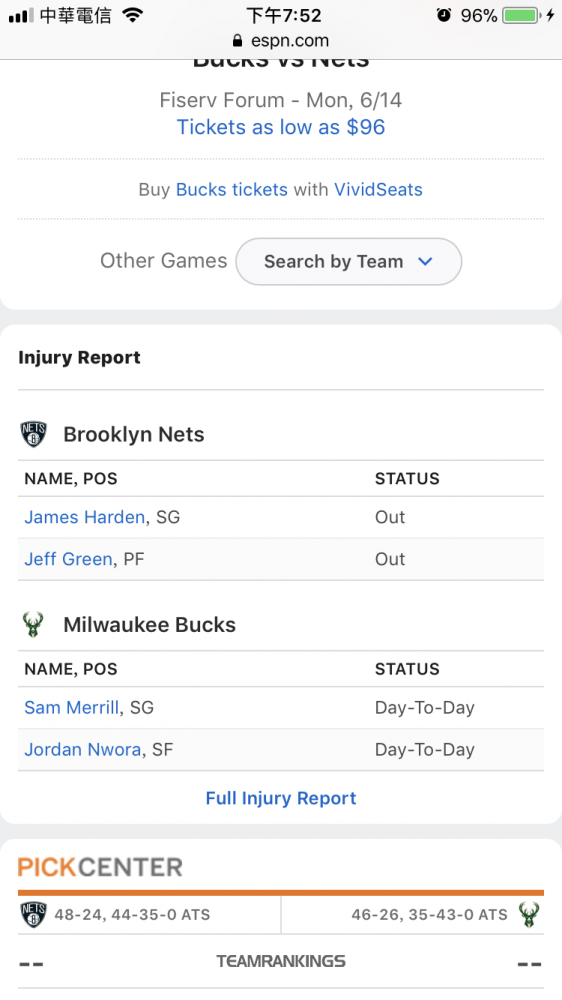Tap the Nets logo in PickCenter row
The height and width of the screenshot is (1000, 562).
[x=33, y=915]
